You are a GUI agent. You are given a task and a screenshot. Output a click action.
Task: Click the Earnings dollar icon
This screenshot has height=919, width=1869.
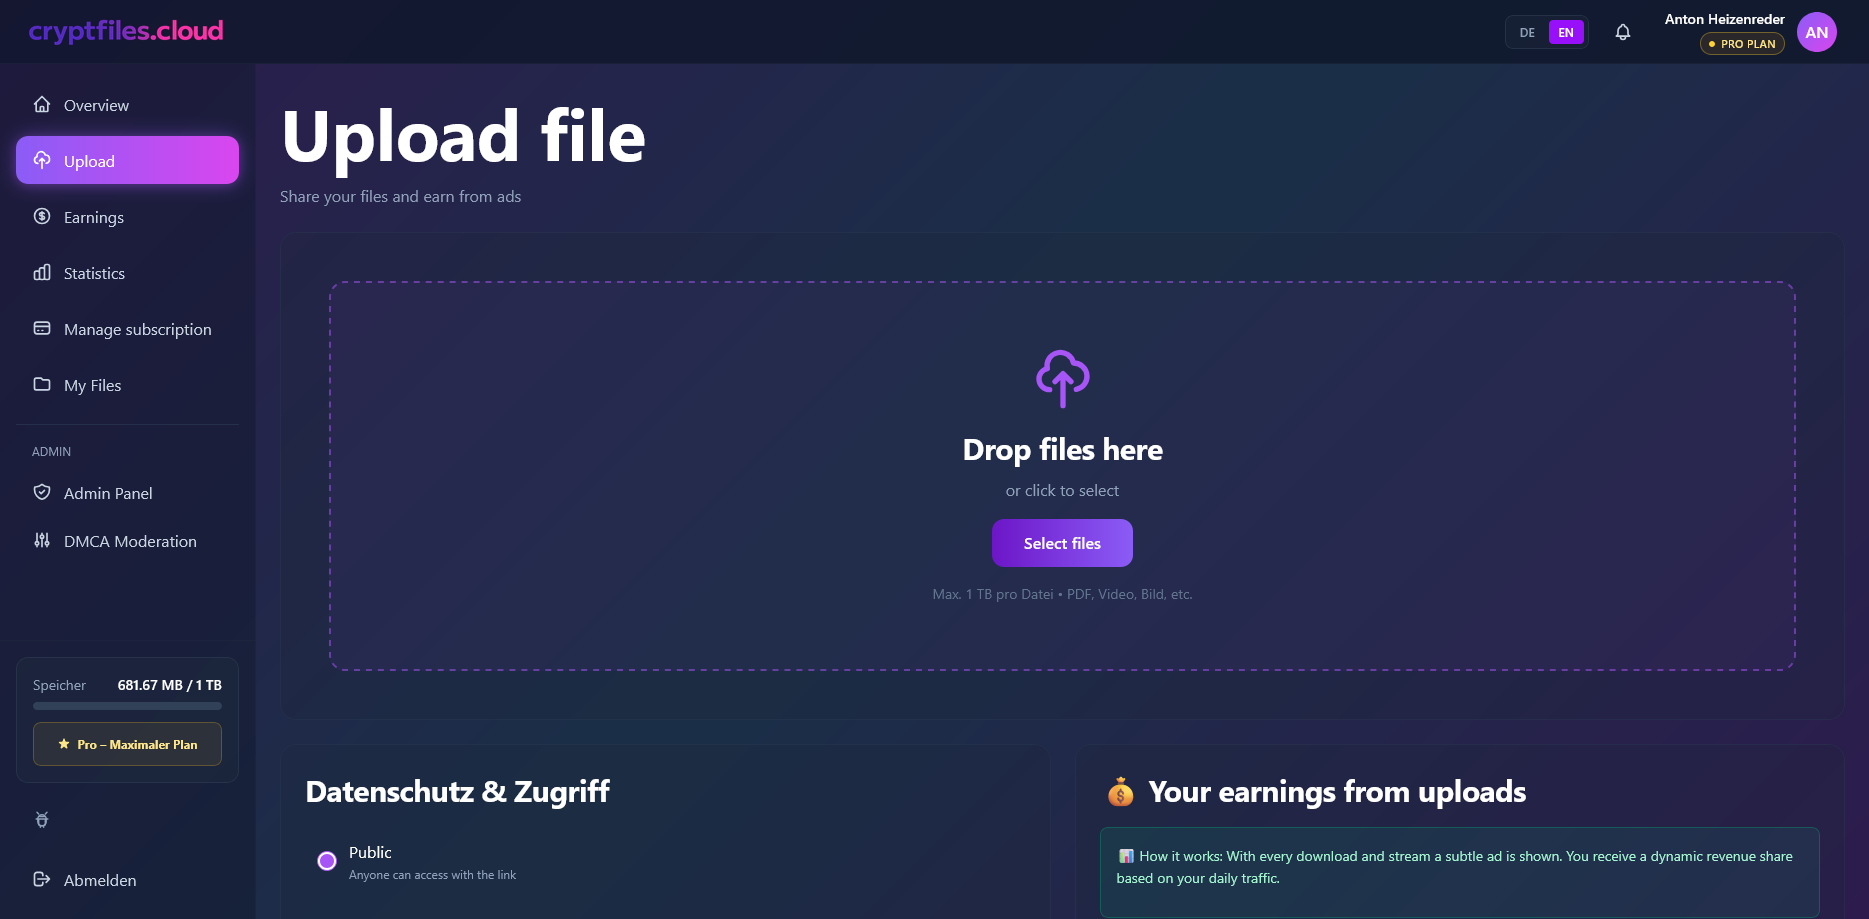(x=42, y=216)
